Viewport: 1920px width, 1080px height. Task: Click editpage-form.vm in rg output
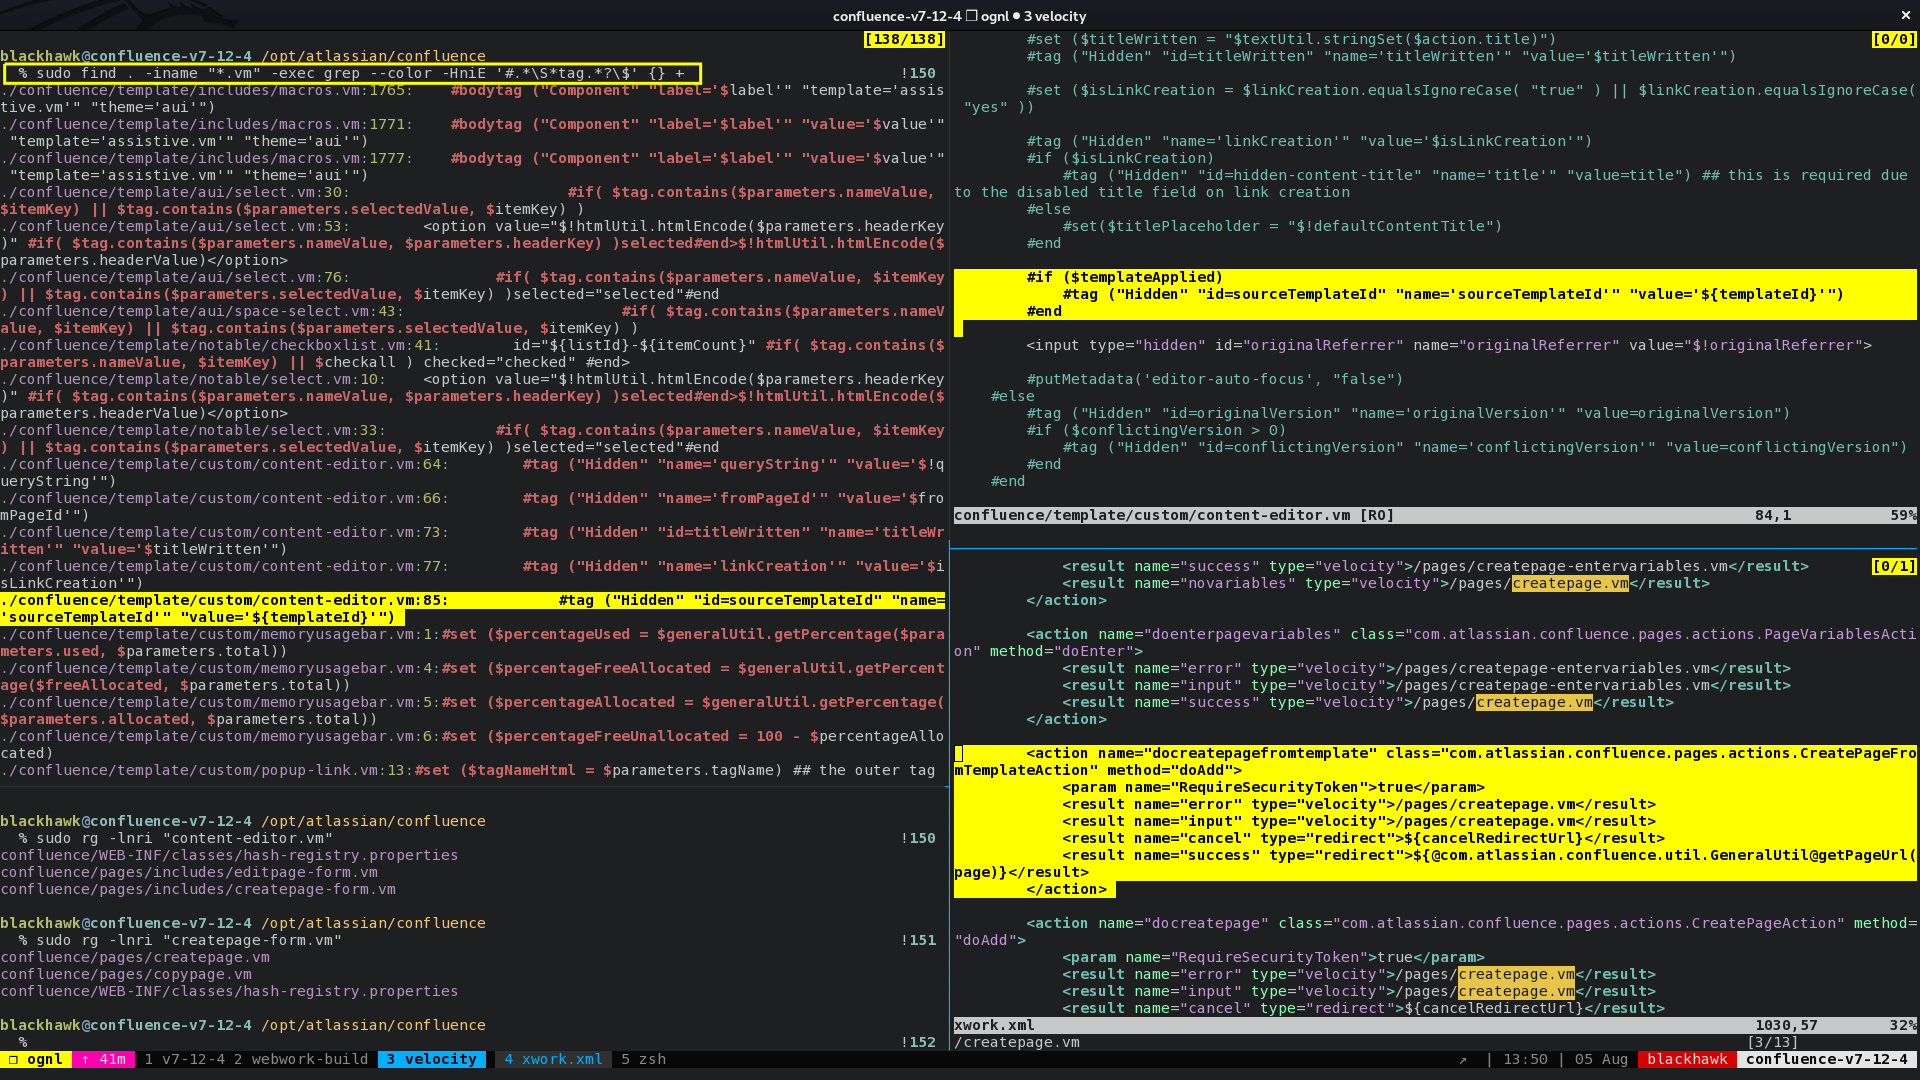[x=189, y=872]
